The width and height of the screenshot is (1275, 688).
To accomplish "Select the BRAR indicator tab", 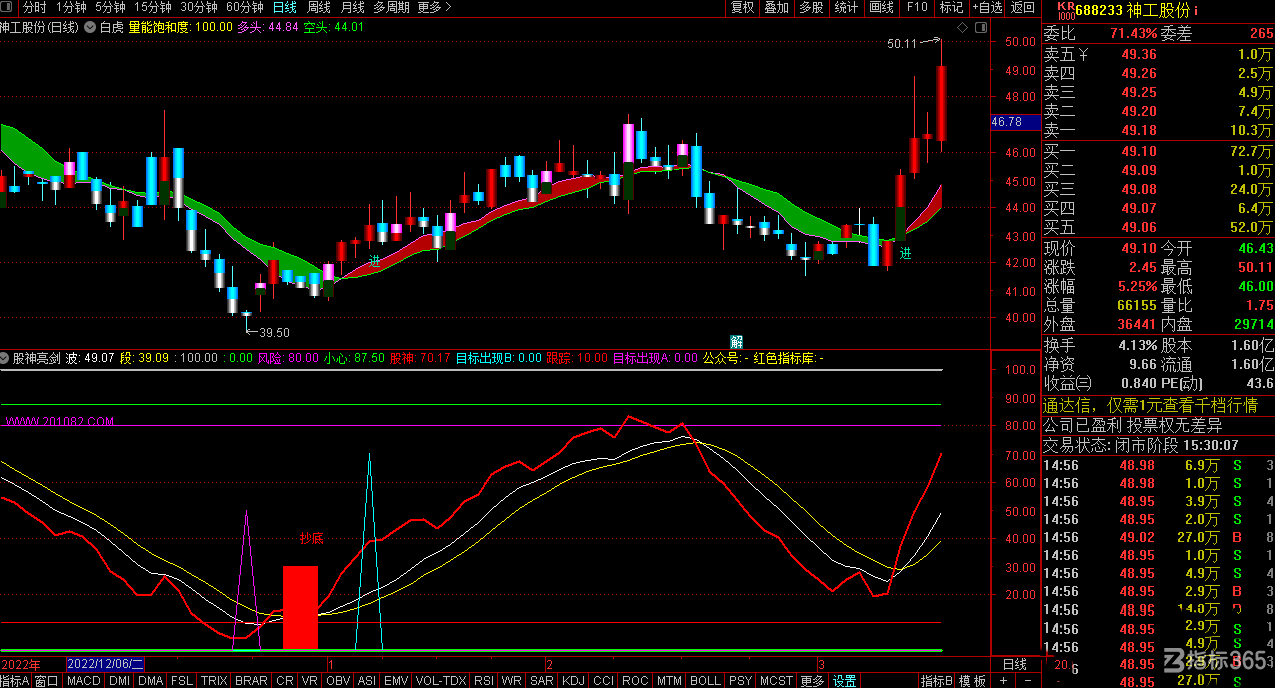I will (251, 681).
